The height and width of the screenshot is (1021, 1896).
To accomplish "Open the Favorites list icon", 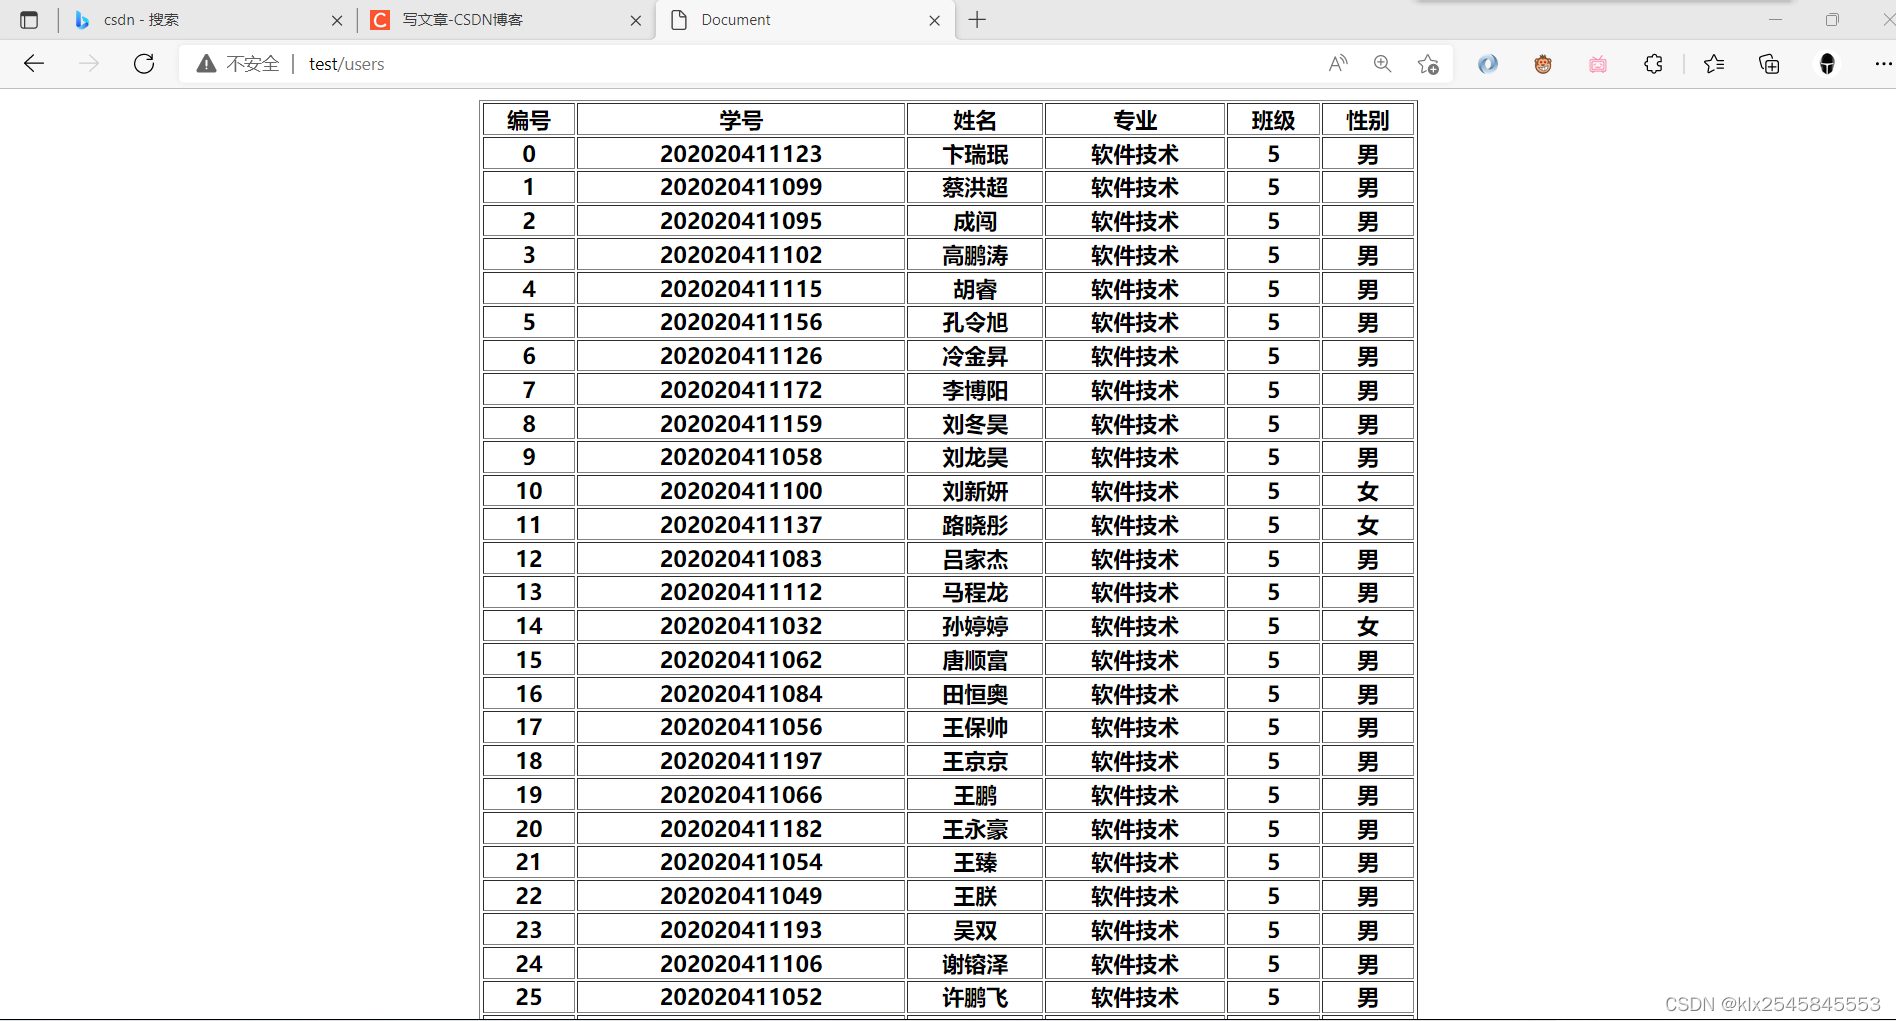I will [1714, 64].
